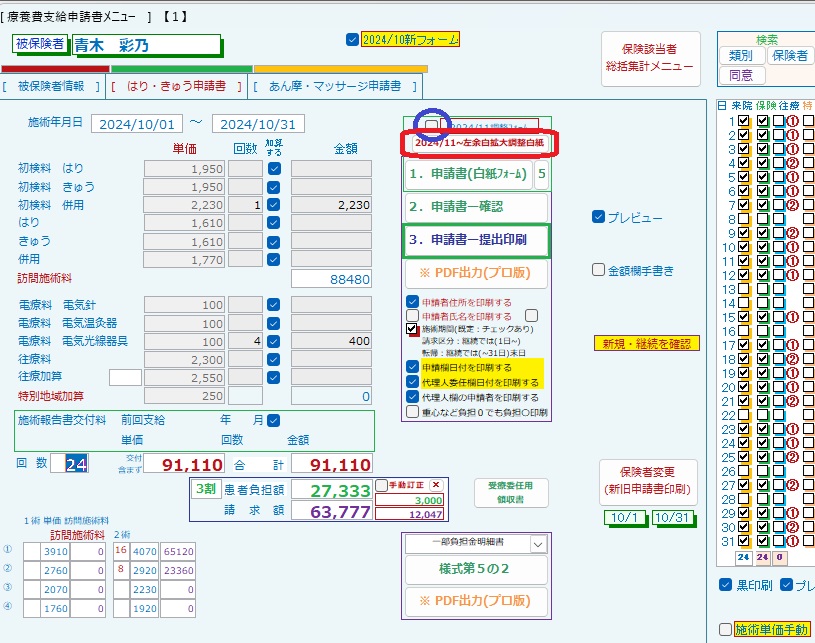
Task: Toggle 加算する checkbox for 初検料 はり
Action: coord(274,168)
